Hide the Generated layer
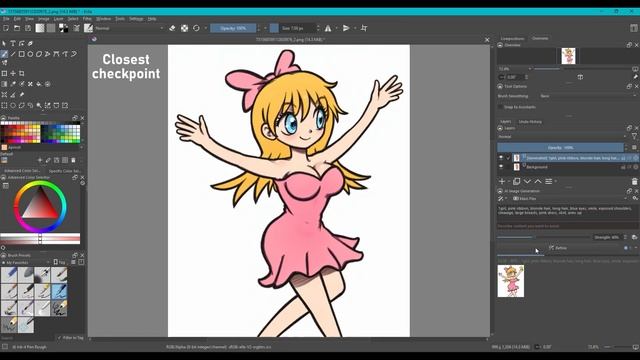 (501, 158)
